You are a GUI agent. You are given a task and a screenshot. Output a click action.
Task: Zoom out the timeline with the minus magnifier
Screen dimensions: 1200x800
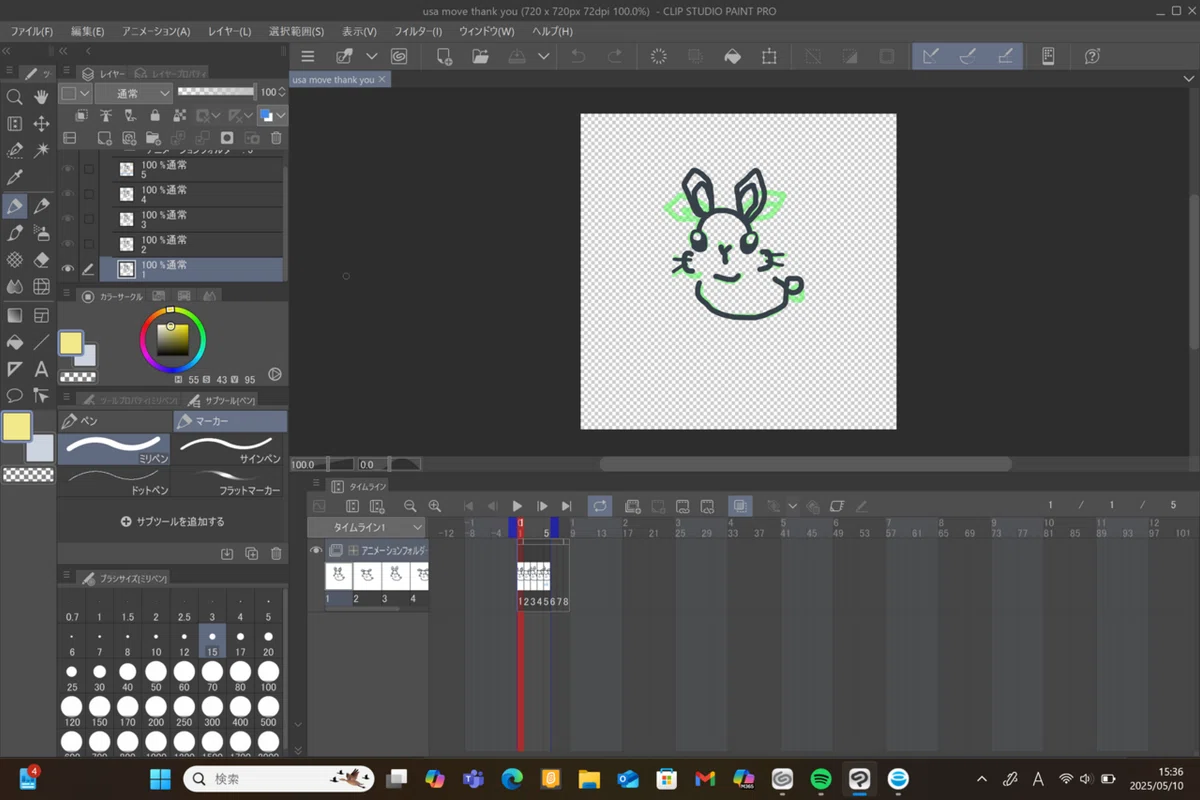[x=410, y=506]
